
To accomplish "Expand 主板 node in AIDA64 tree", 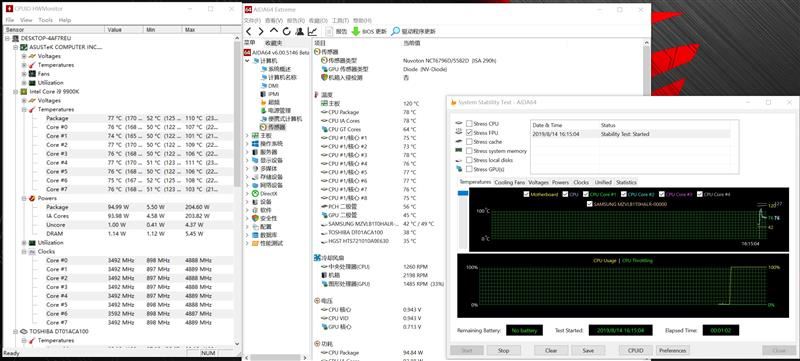I will (x=247, y=136).
